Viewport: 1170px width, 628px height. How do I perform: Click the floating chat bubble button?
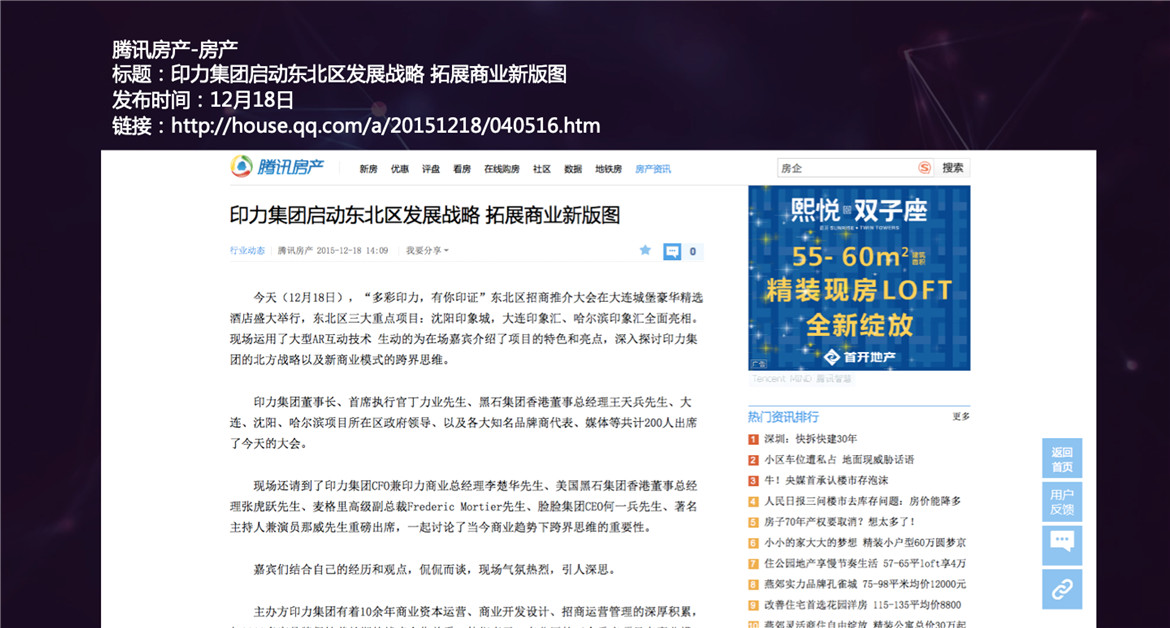click(1062, 544)
